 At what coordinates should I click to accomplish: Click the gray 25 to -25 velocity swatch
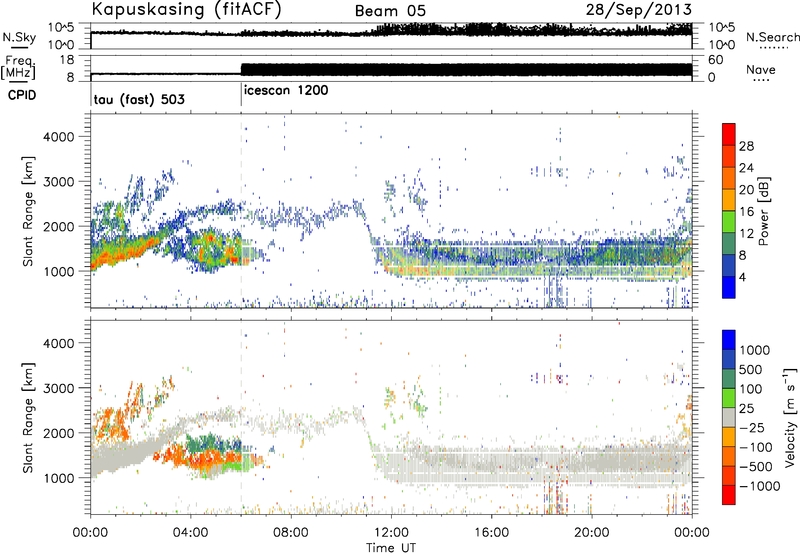pos(729,418)
